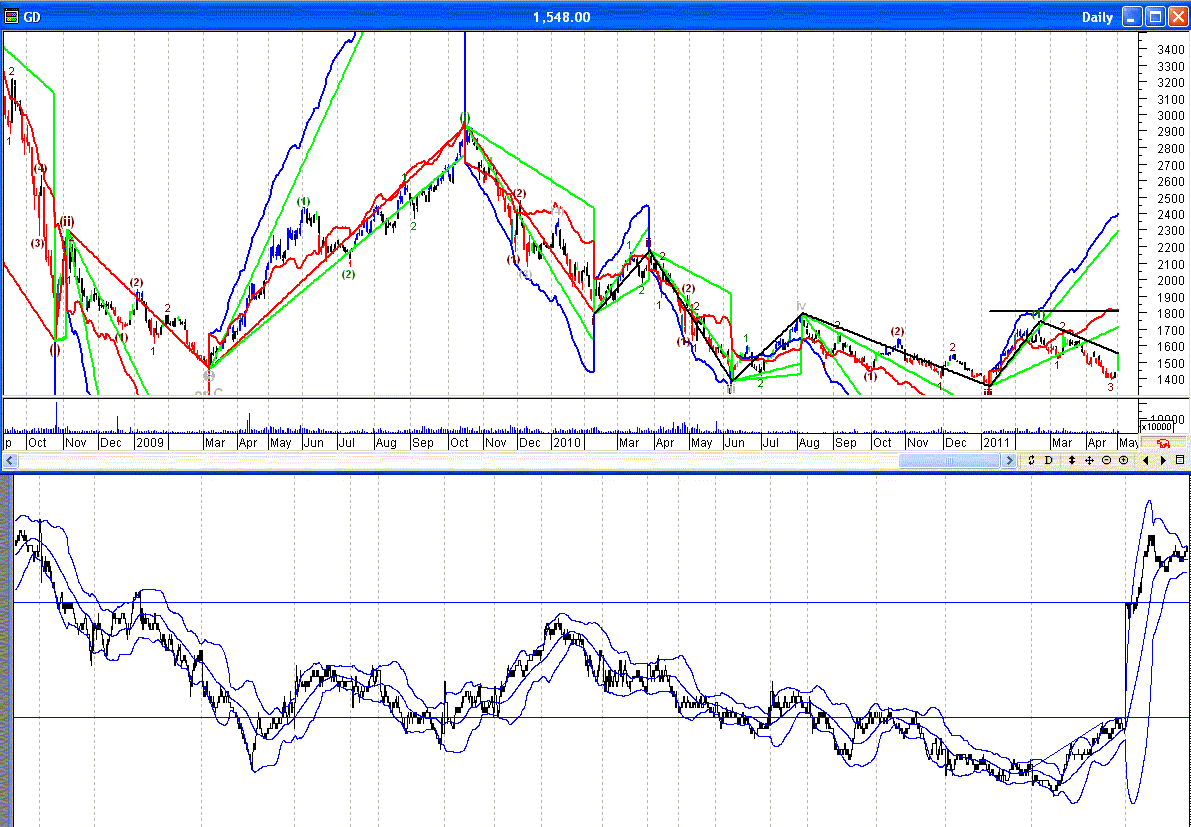1191x827 pixels.
Task: Click the 'D' daily period icon
Action: point(1048,460)
